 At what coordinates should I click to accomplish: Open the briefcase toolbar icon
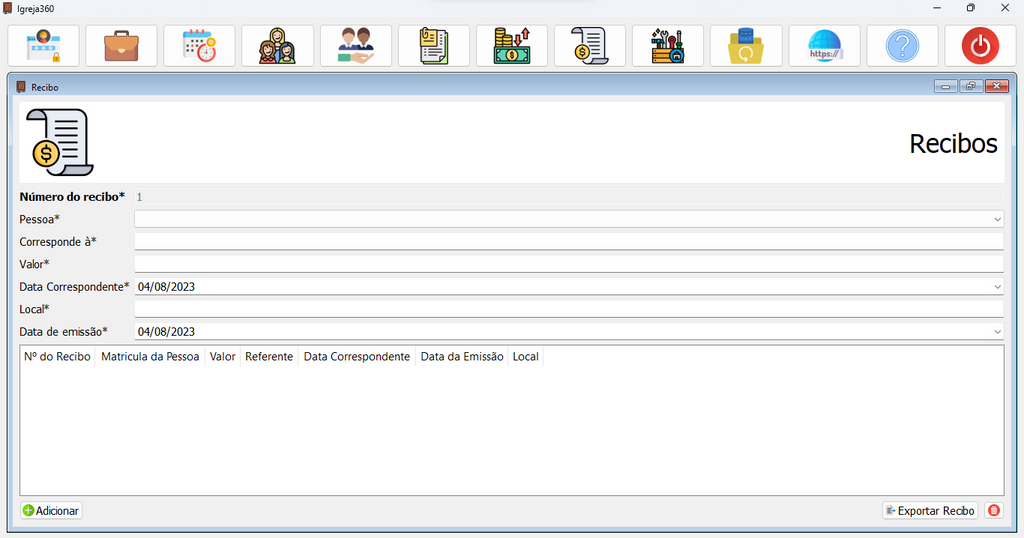click(x=121, y=46)
